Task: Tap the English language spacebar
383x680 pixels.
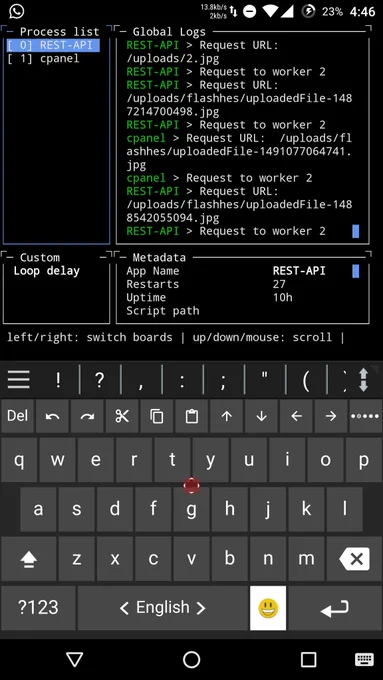Action: (x=163, y=608)
